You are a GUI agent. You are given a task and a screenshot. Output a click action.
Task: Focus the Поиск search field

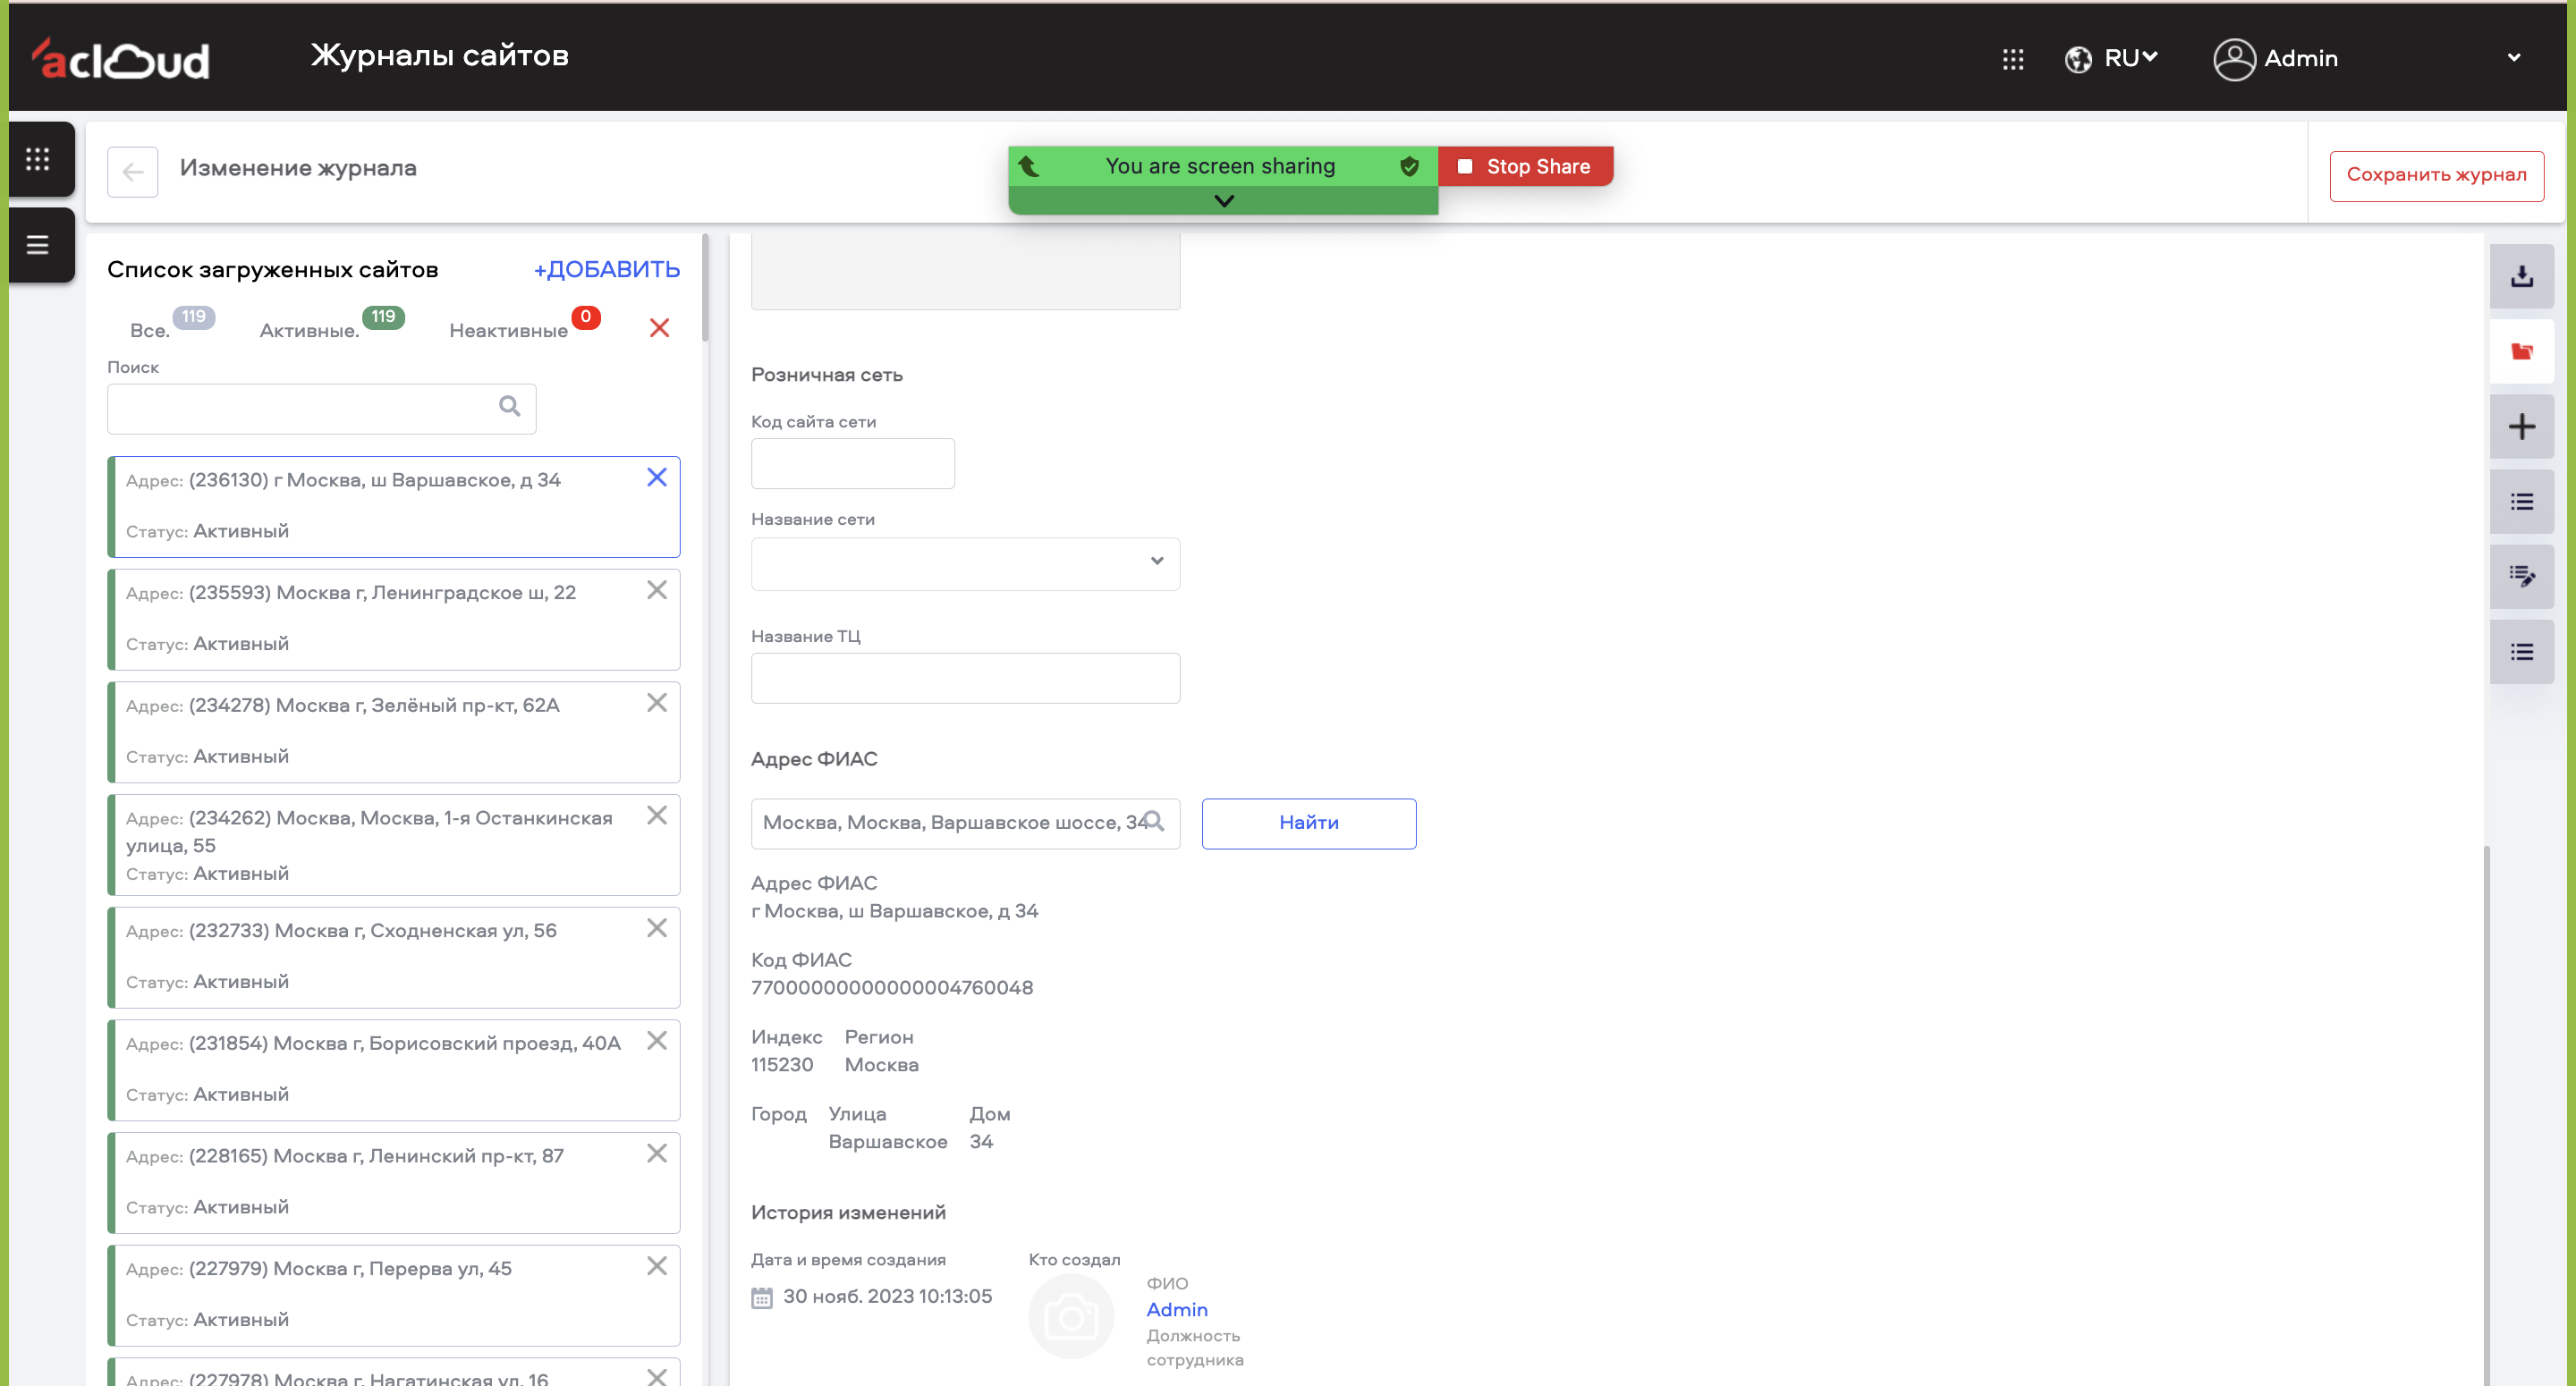tap(321, 408)
